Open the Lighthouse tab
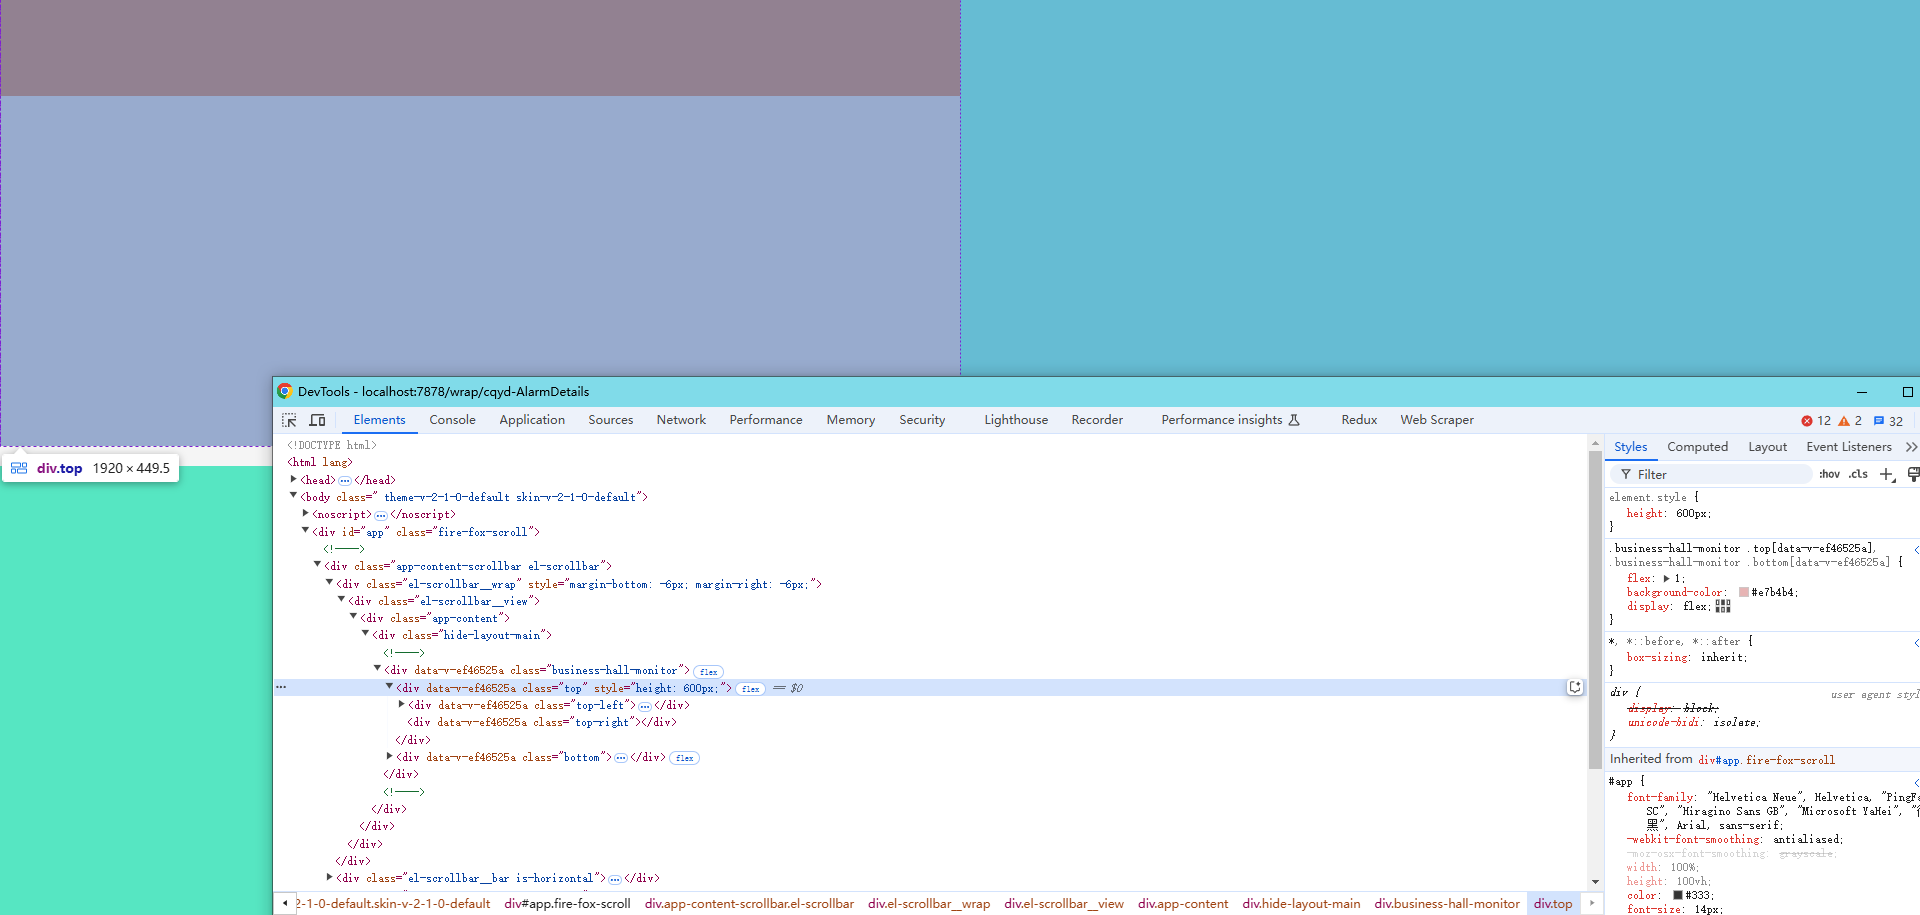The width and height of the screenshot is (1920, 915). 1016,420
